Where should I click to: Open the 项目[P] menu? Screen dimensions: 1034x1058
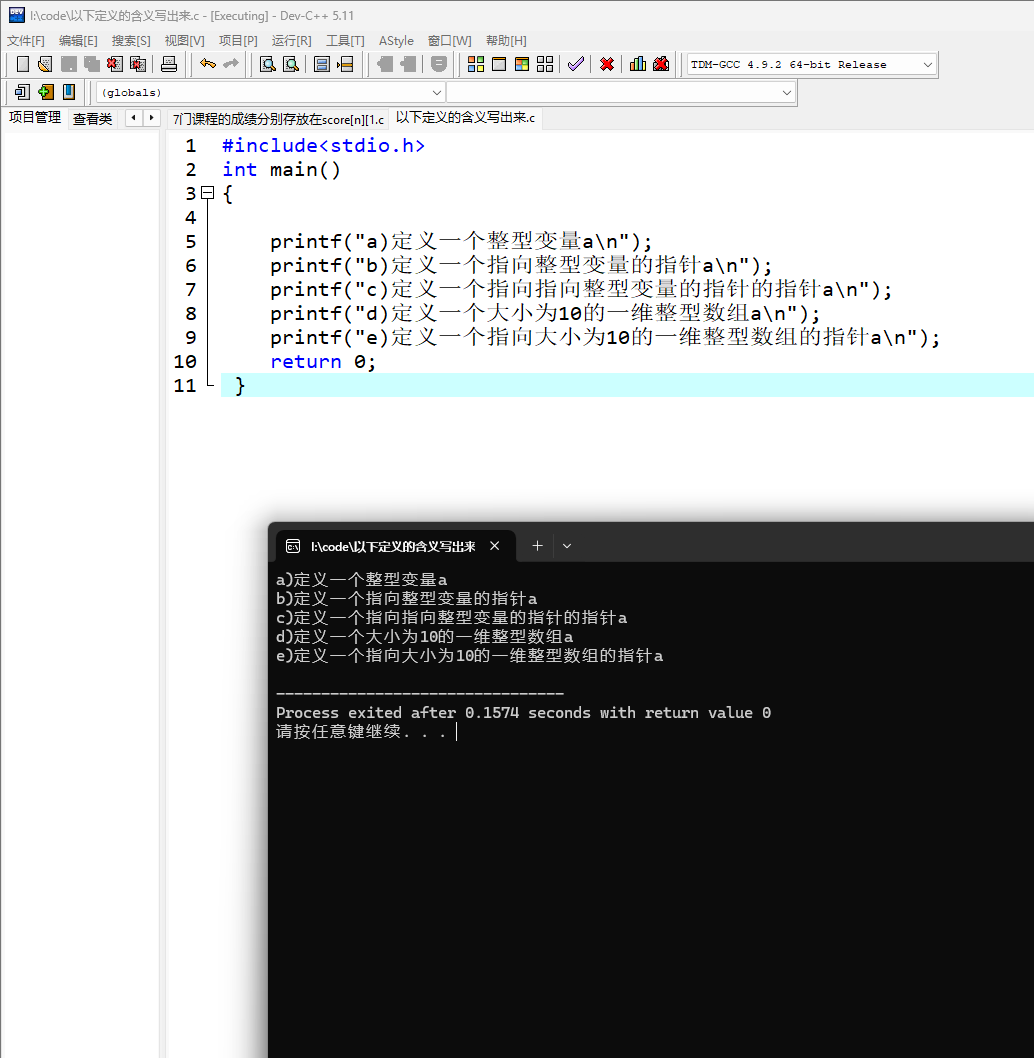238,40
